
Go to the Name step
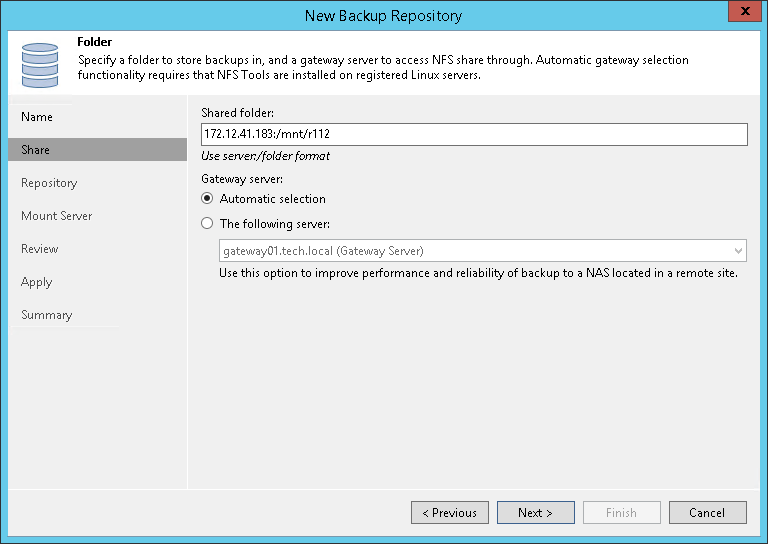point(37,117)
